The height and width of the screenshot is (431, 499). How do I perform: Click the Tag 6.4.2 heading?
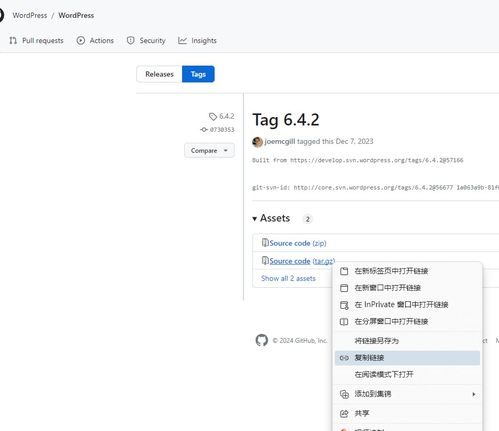click(x=286, y=120)
